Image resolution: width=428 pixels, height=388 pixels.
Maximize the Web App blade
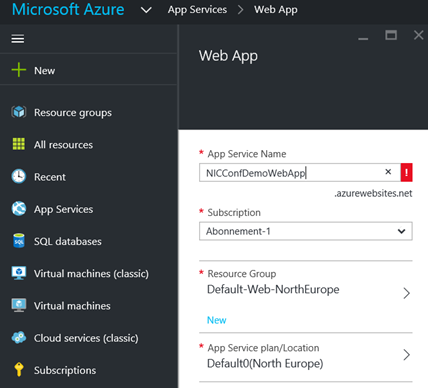tap(391, 35)
